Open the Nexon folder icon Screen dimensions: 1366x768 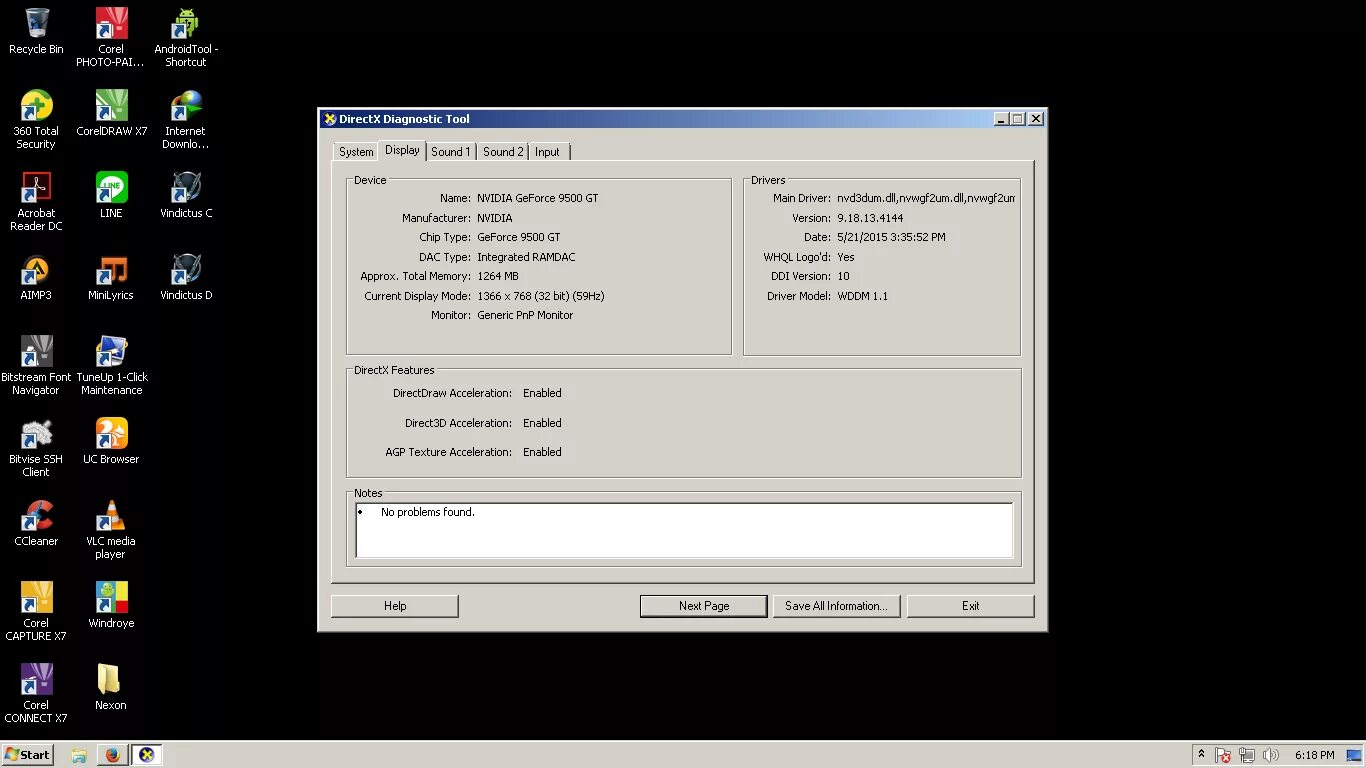point(111,687)
